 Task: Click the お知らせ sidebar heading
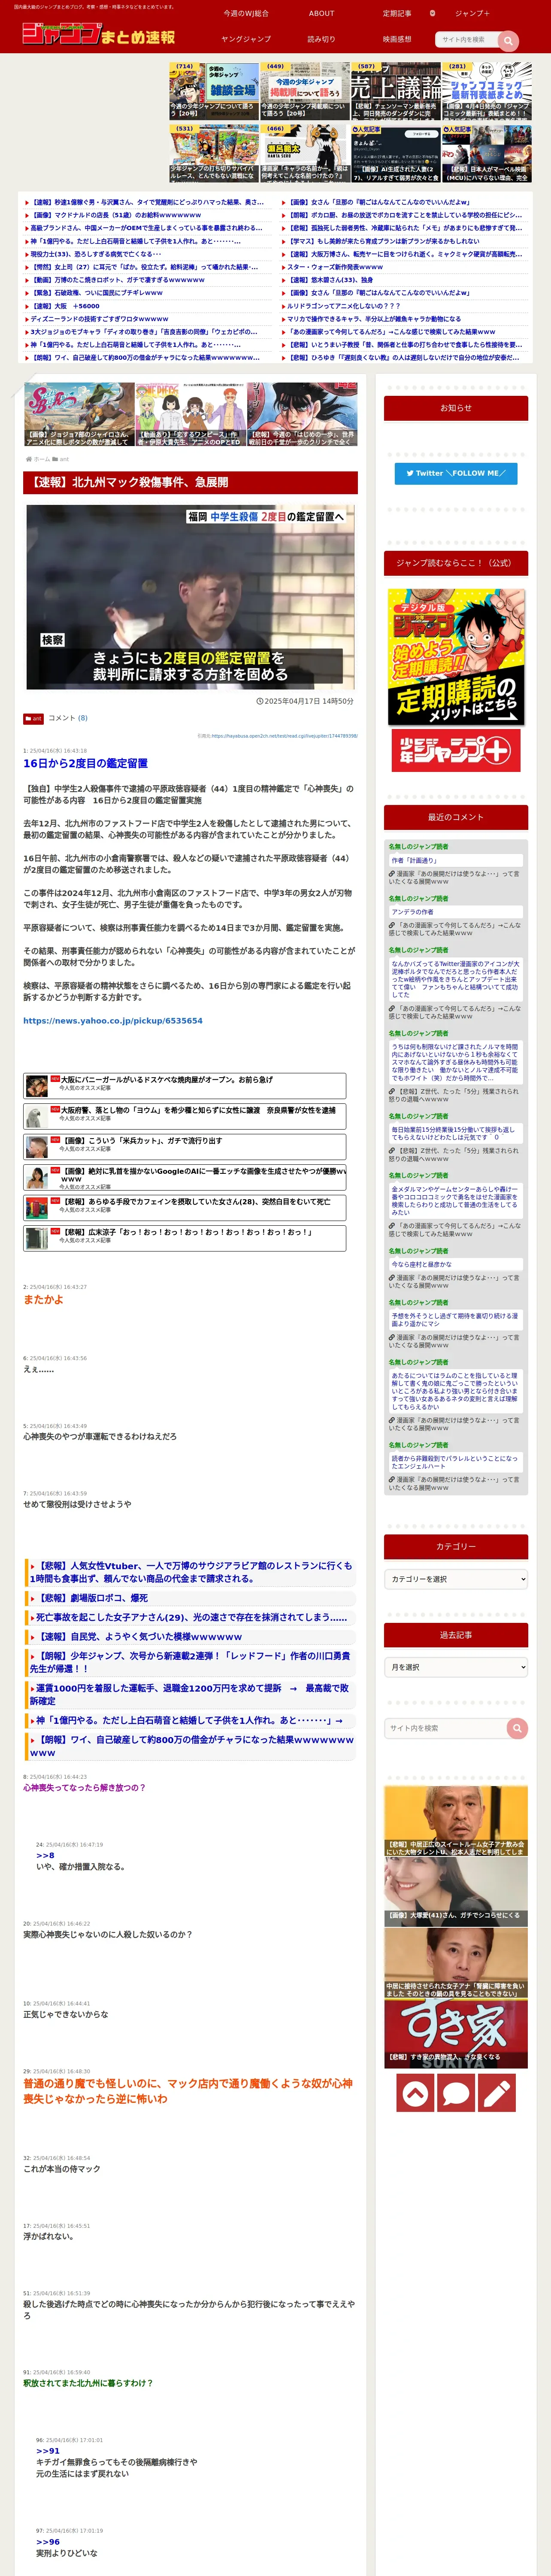(456, 408)
